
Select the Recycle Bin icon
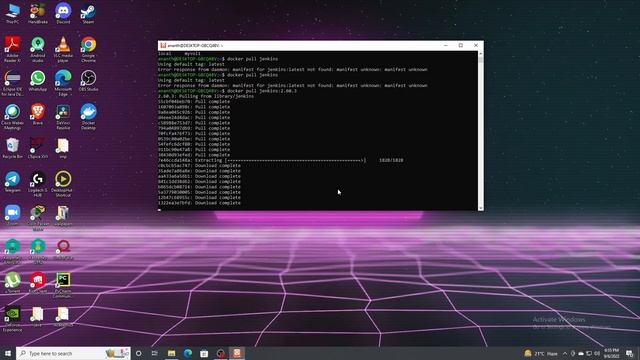tap(13, 148)
